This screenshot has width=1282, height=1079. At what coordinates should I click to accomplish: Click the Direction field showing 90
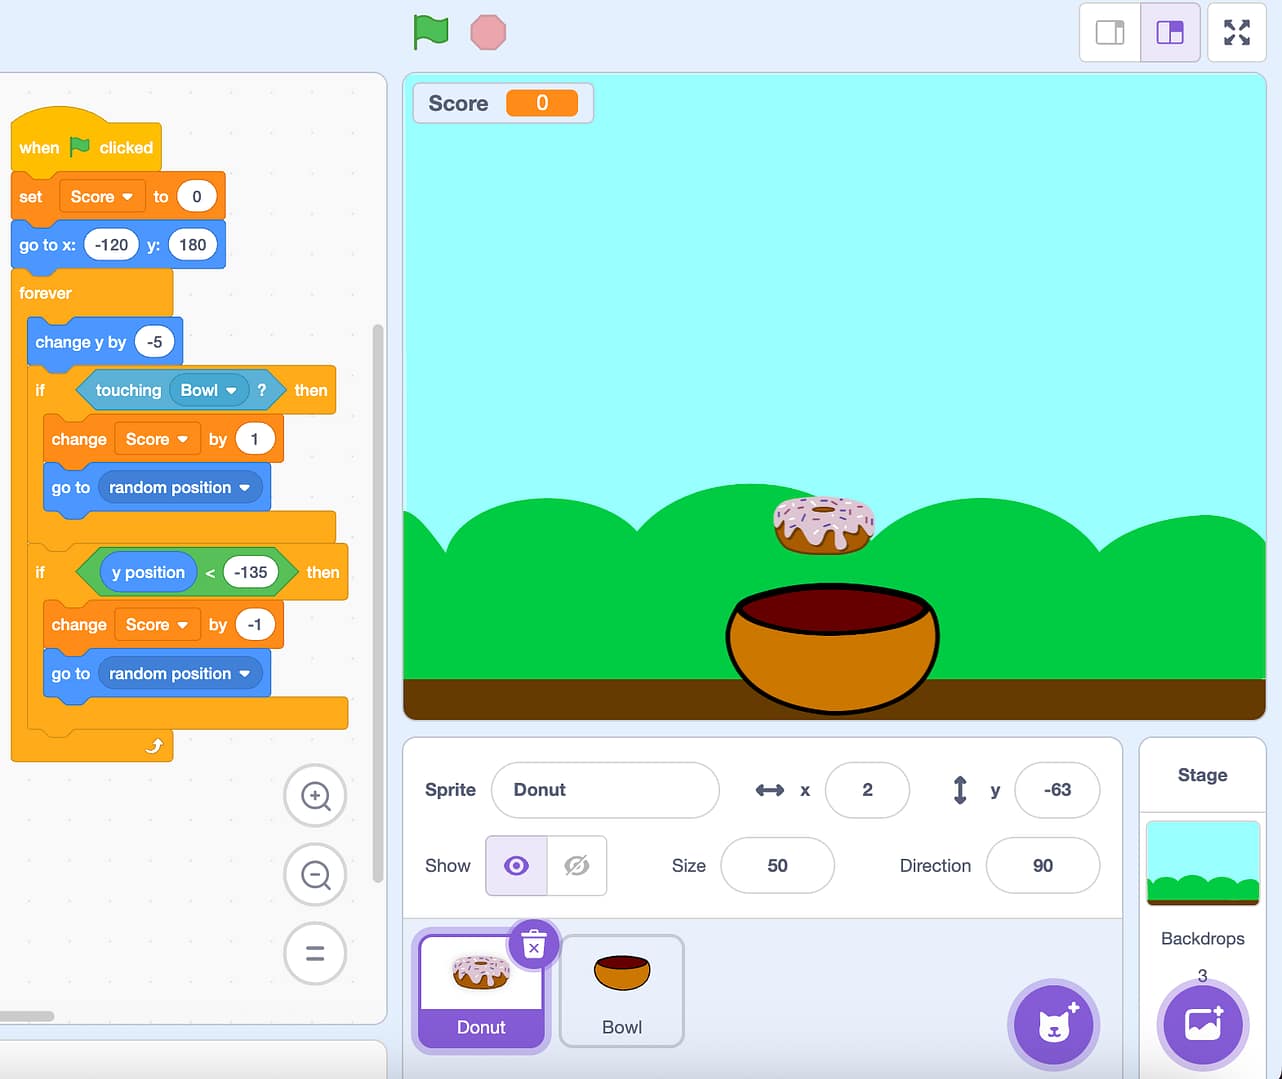pyautogui.click(x=1042, y=866)
